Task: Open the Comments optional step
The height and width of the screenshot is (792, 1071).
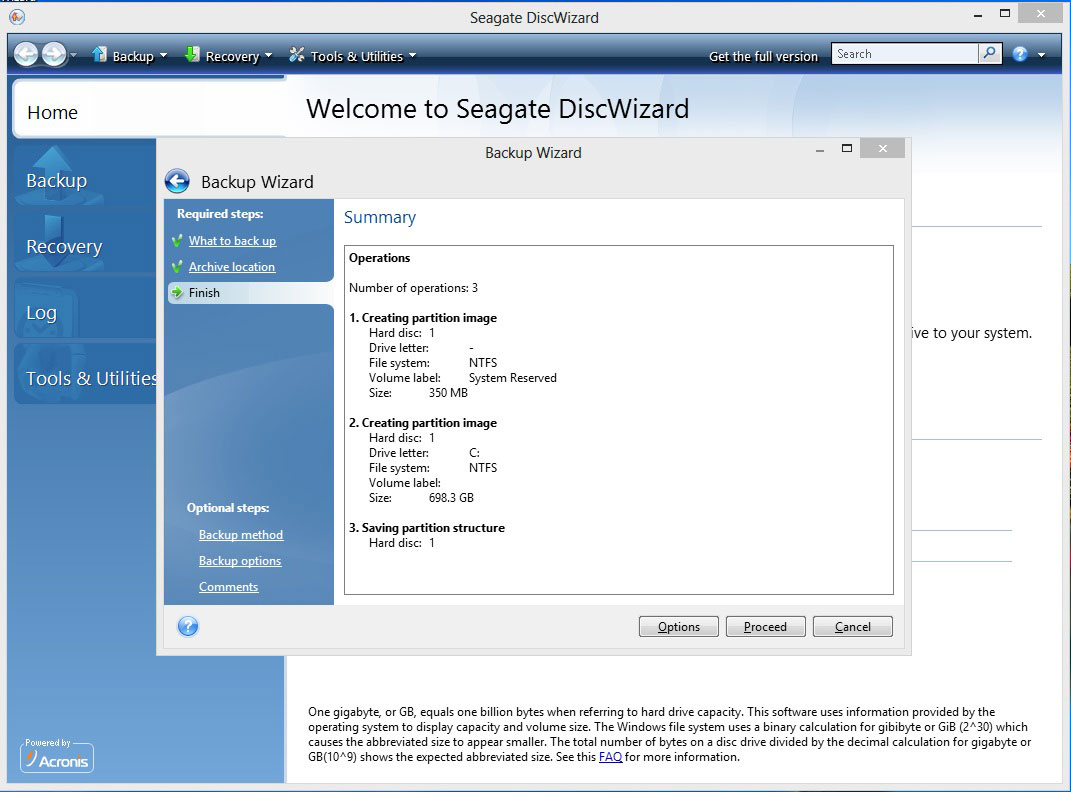Action: tap(228, 586)
